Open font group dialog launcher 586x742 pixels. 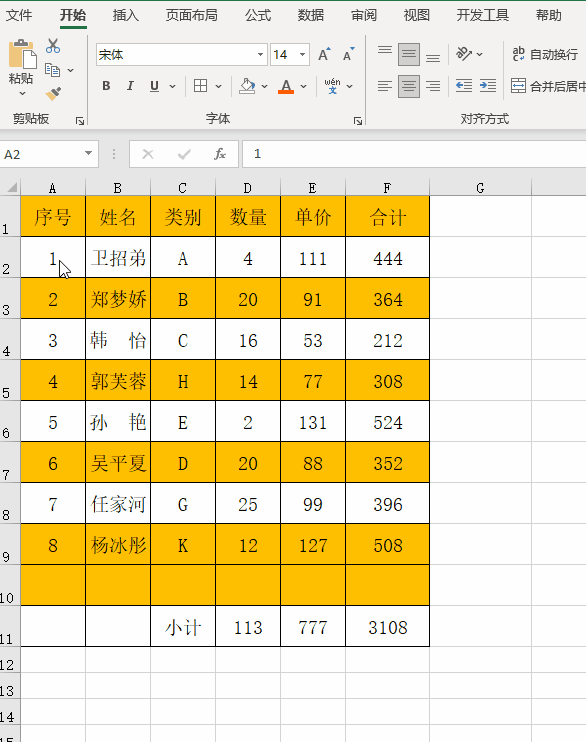(x=358, y=121)
